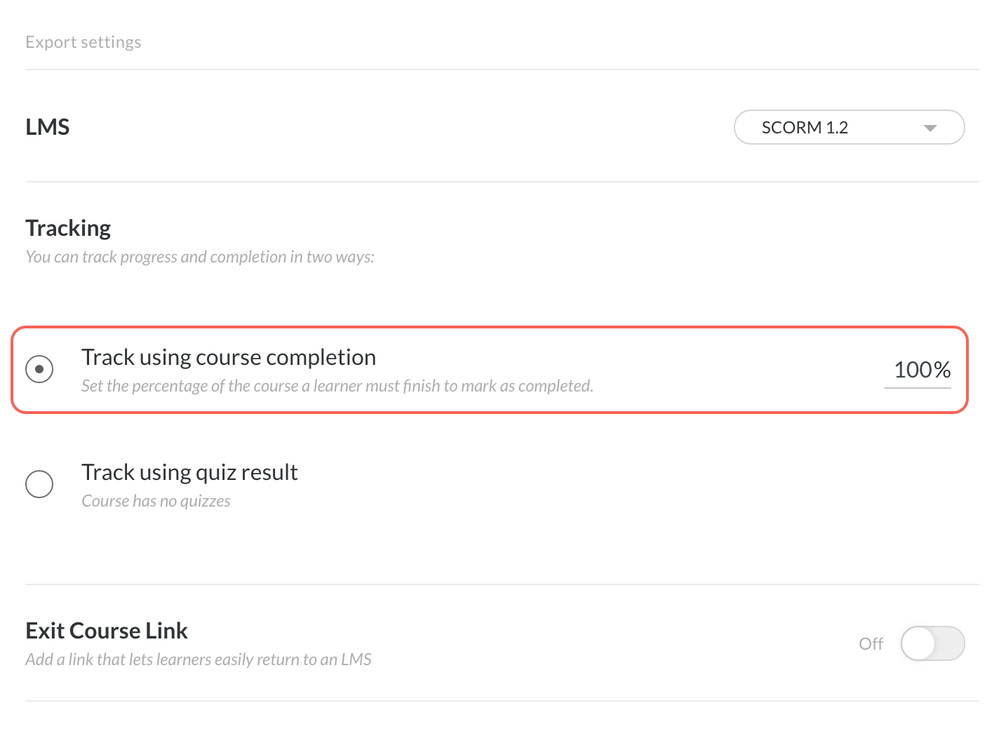Click the underline beneath the 100% value

point(917,387)
